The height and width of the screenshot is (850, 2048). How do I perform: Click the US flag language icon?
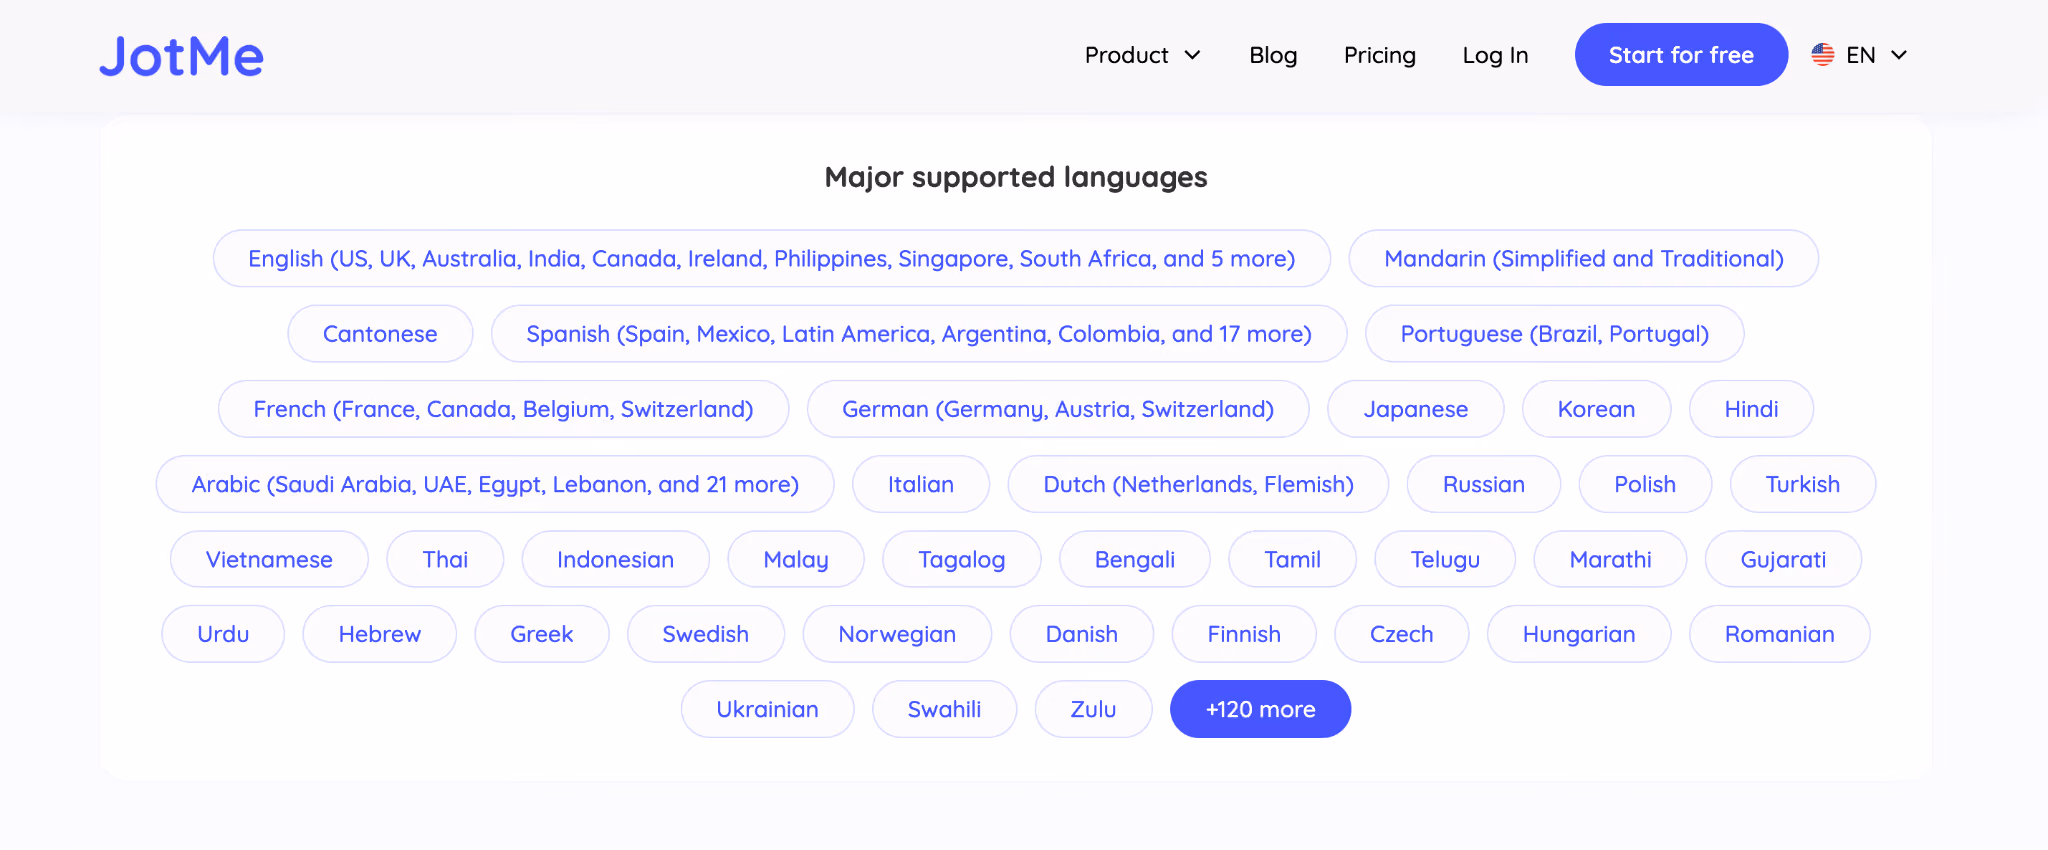coord(1822,55)
